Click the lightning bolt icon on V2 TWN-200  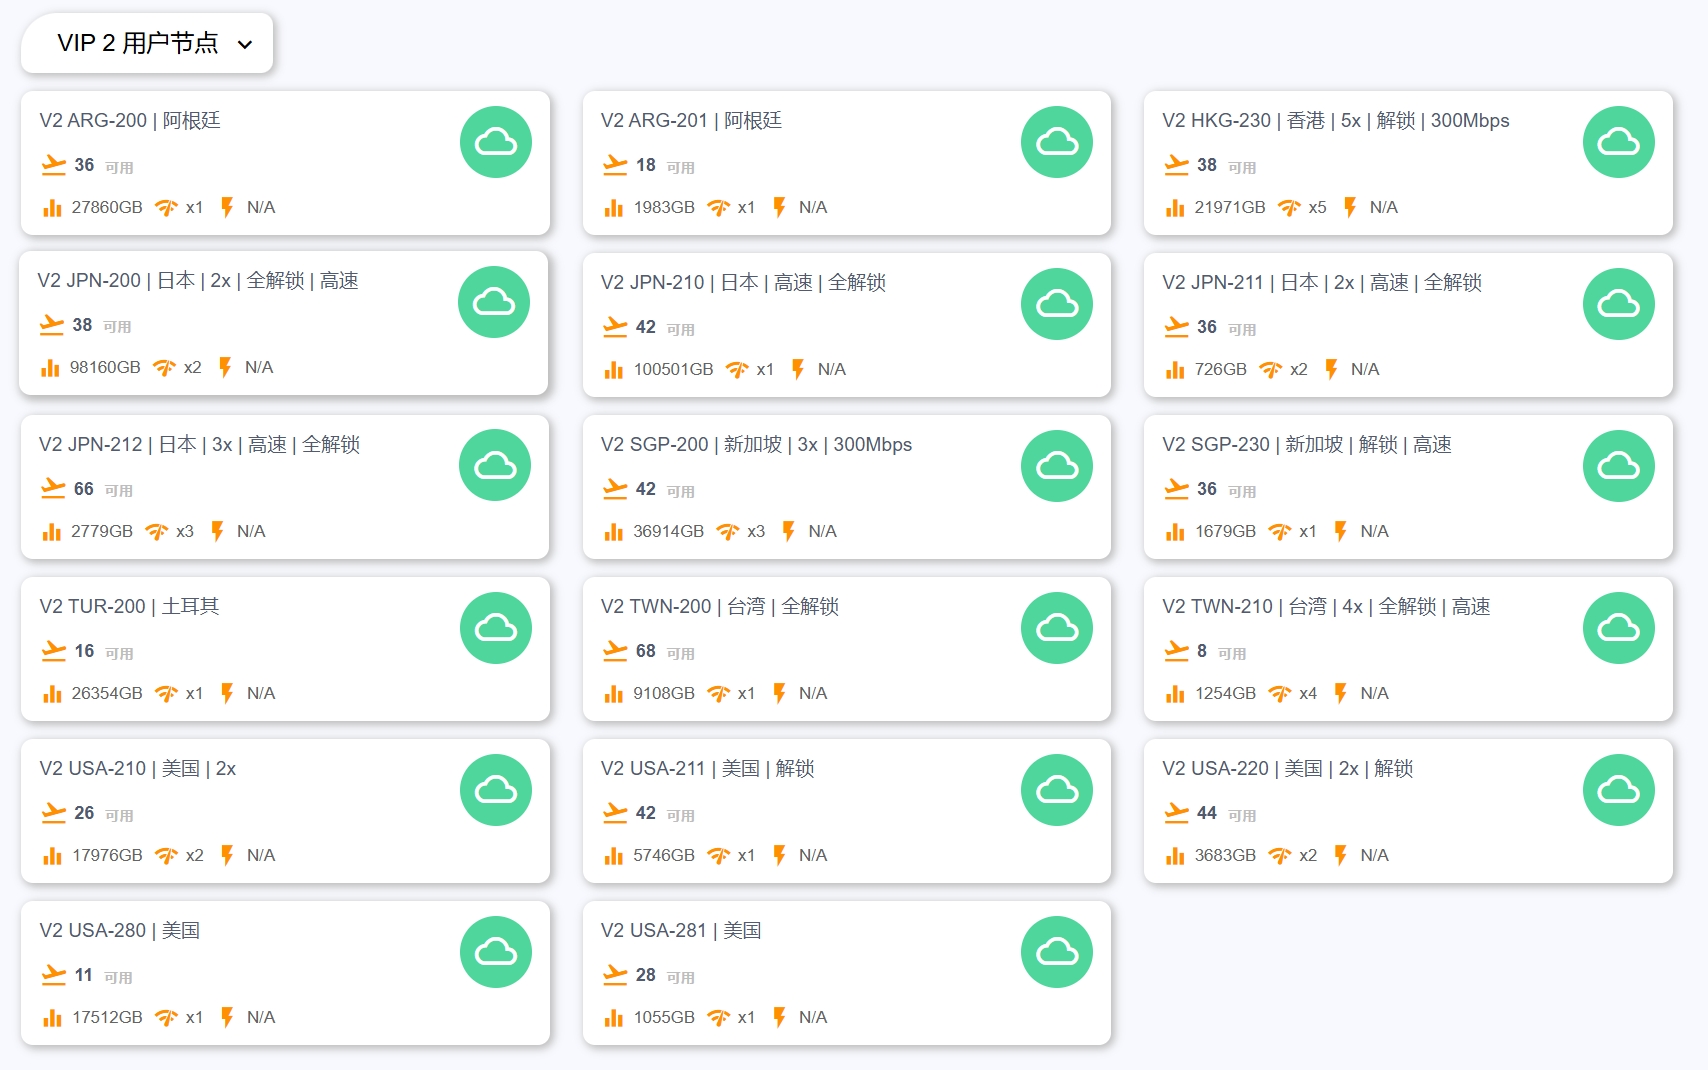pyautogui.click(x=779, y=693)
